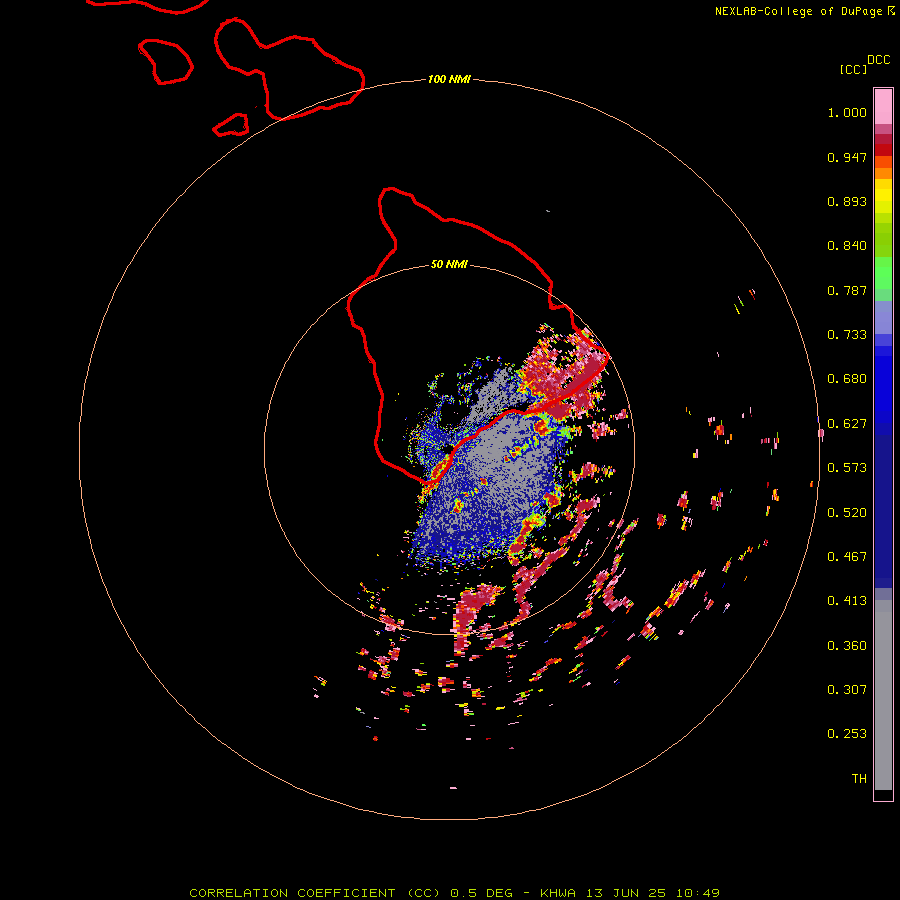Image resolution: width=900 pixels, height=900 pixels.
Task: Click the "50 NMI" range ring label
Action: (449, 265)
